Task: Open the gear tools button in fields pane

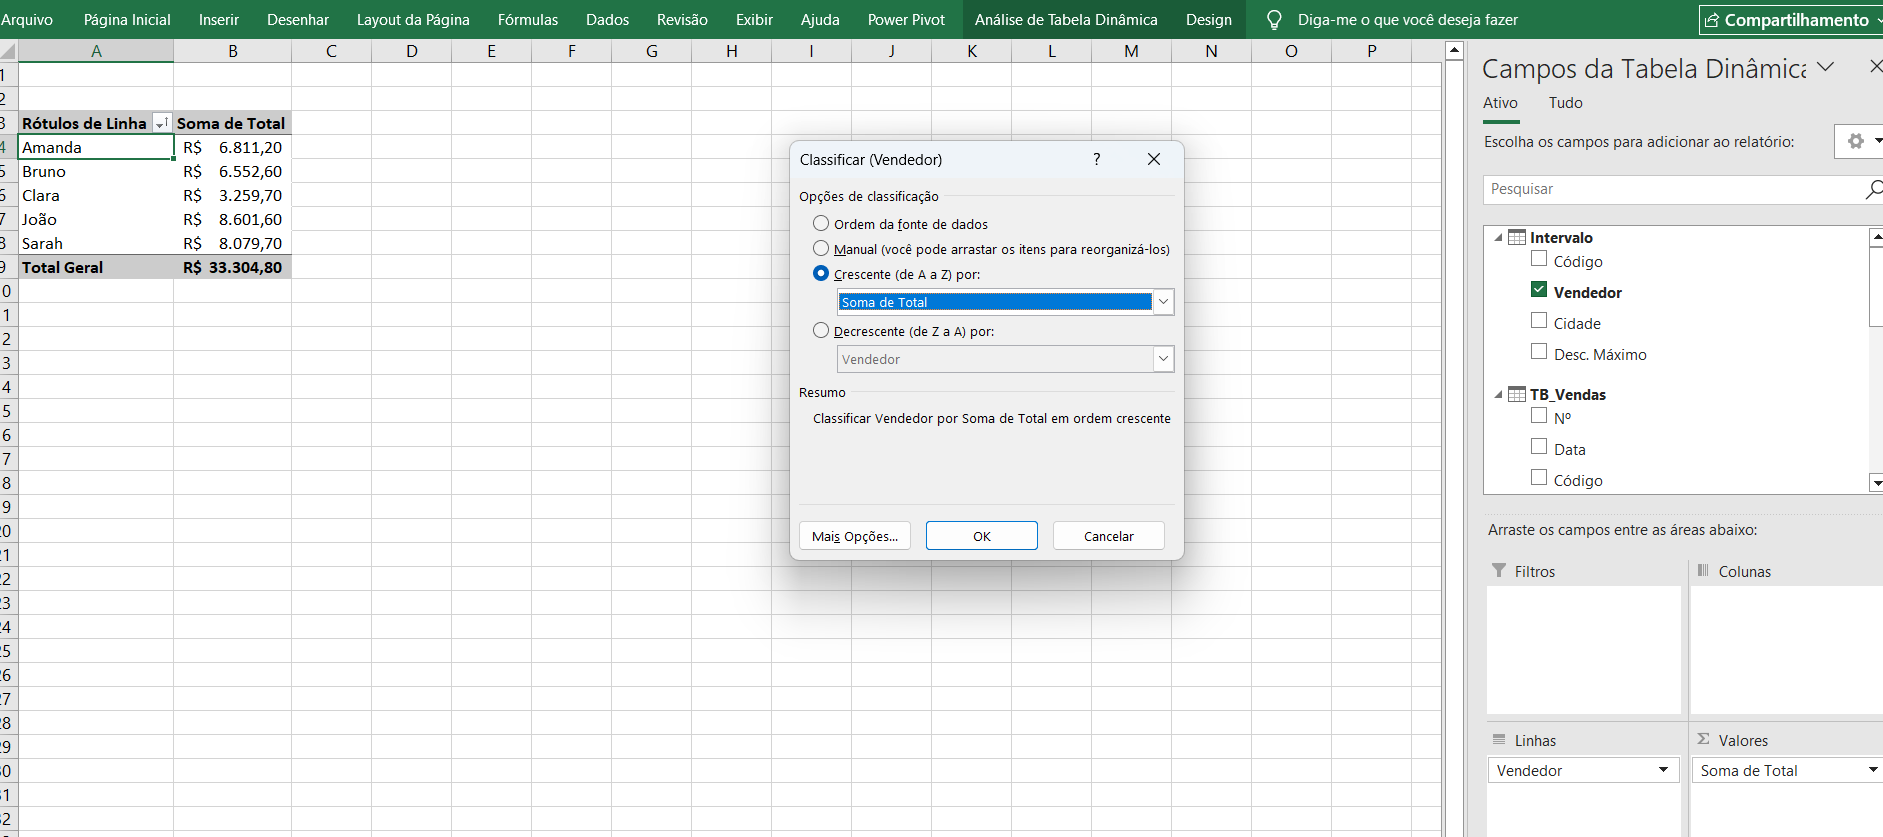Action: pos(1856,141)
